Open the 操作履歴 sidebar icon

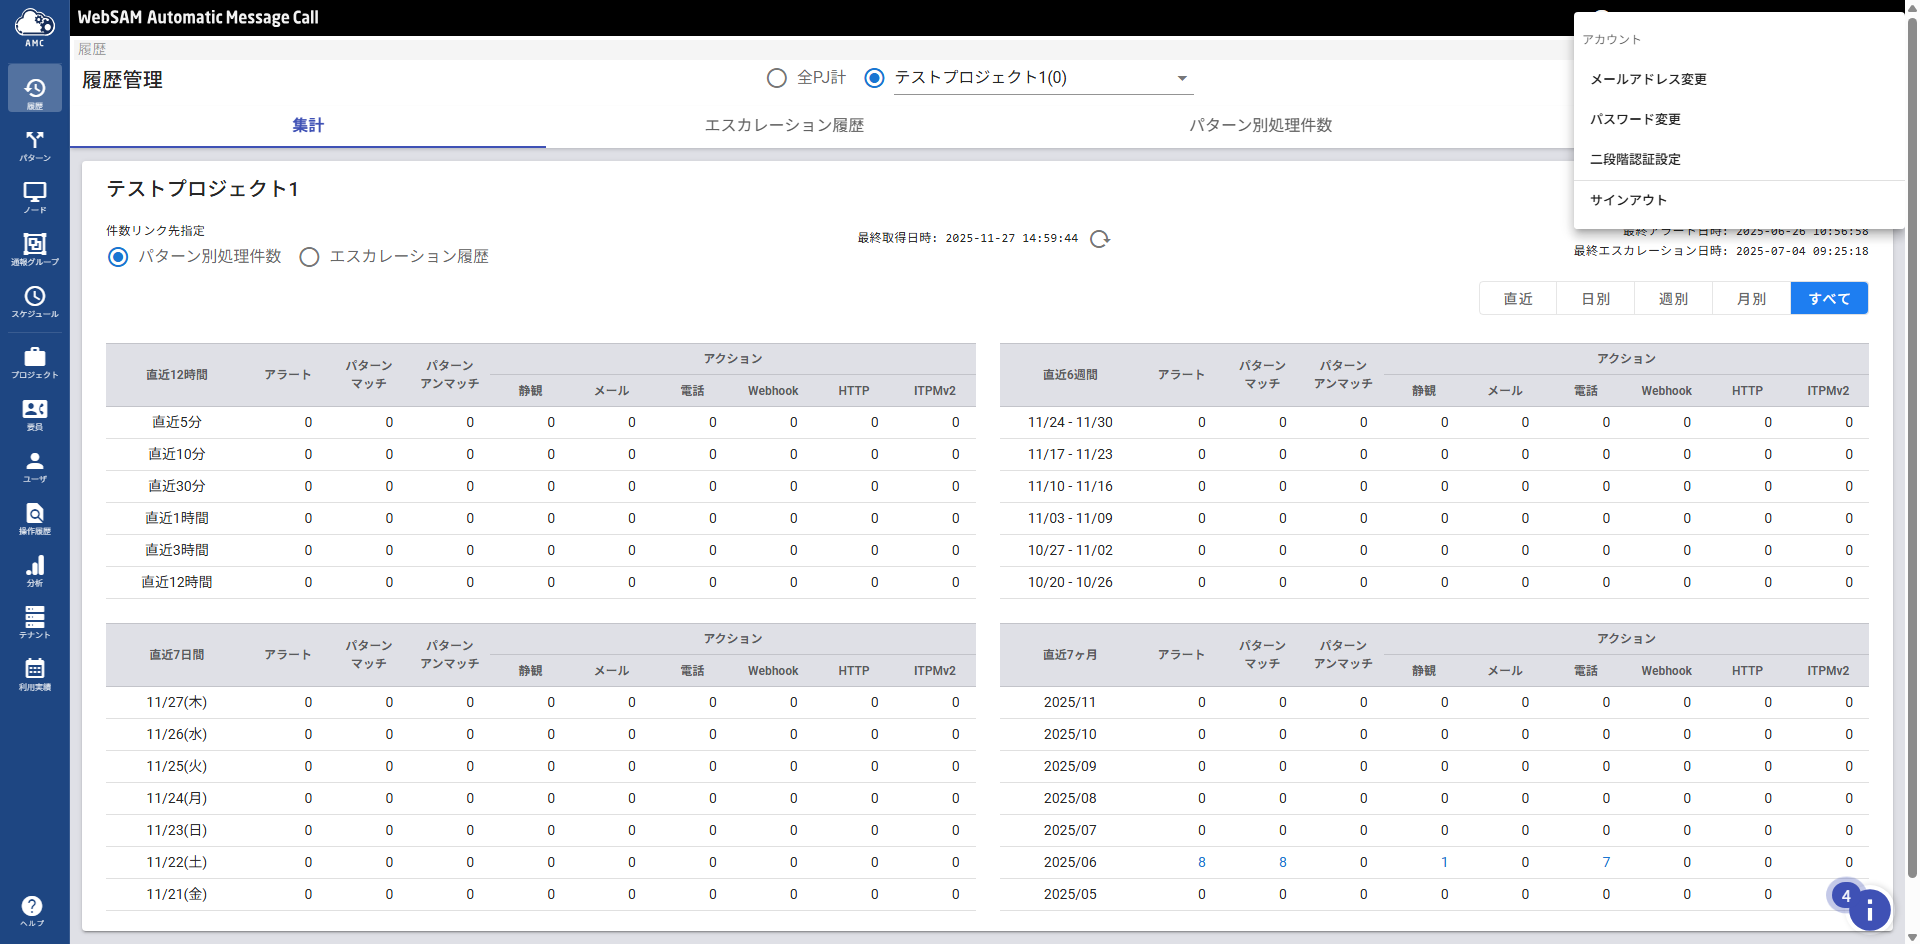[x=35, y=518]
